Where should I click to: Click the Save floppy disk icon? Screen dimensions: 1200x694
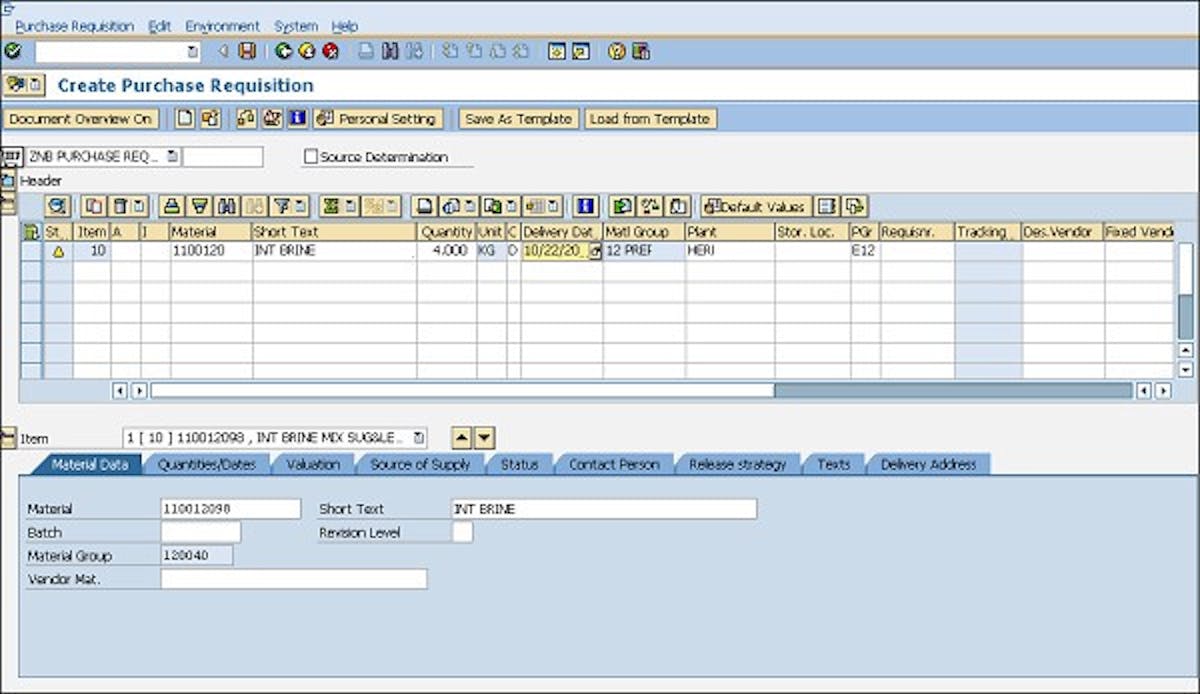(x=247, y=51)
